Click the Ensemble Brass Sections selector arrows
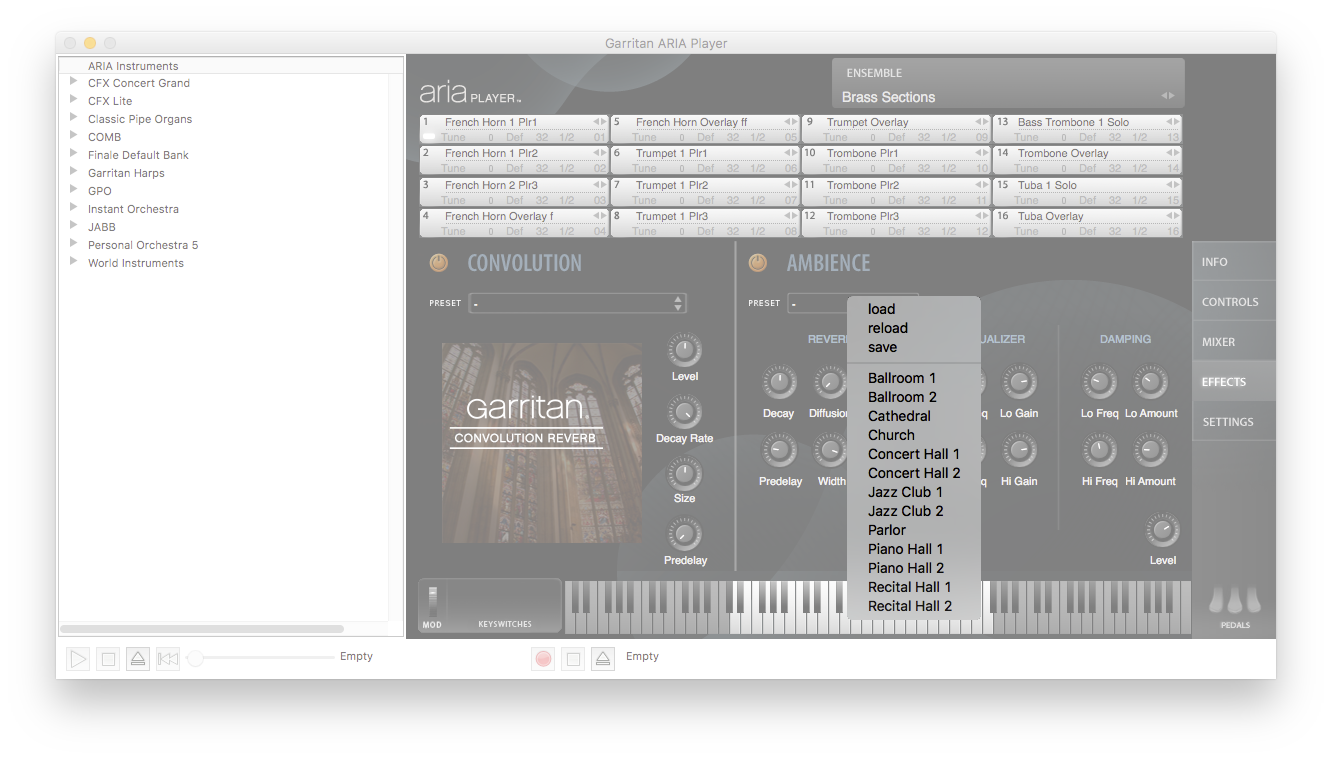The height and width of the screenshot is (759, 1332). click(x=1167, y=96)
